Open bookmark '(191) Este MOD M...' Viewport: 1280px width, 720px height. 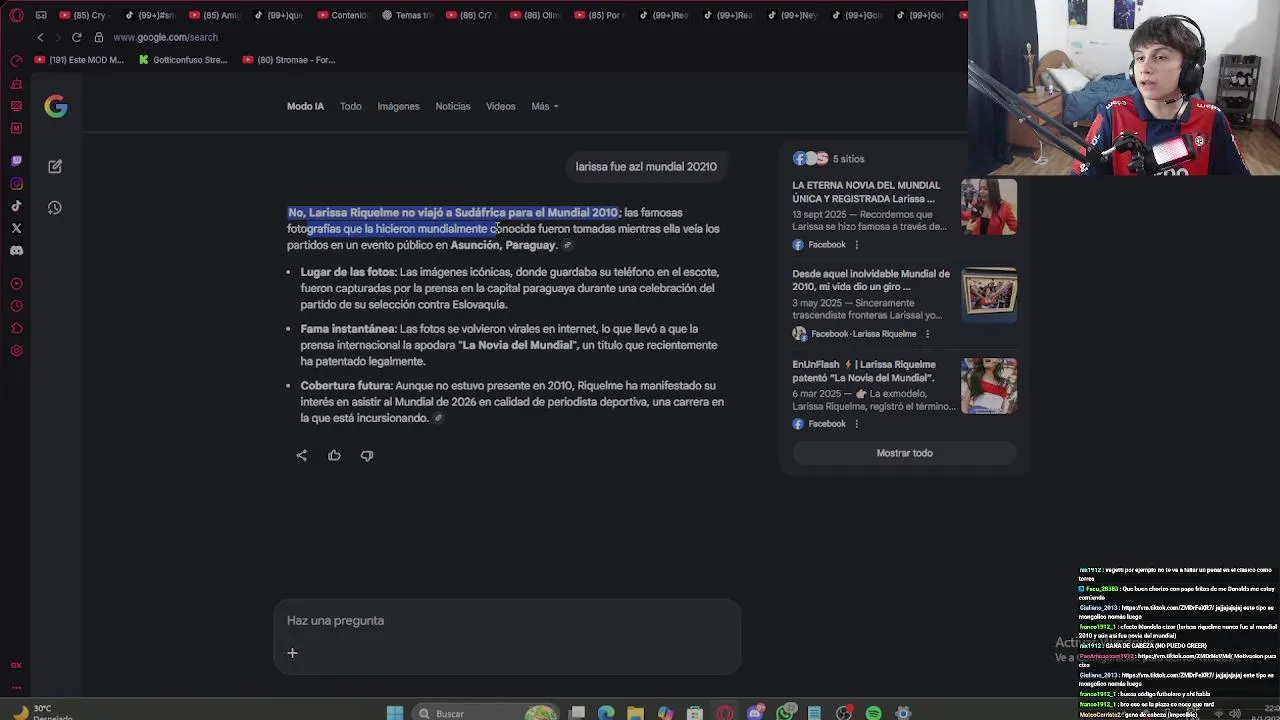pos(79,60)
